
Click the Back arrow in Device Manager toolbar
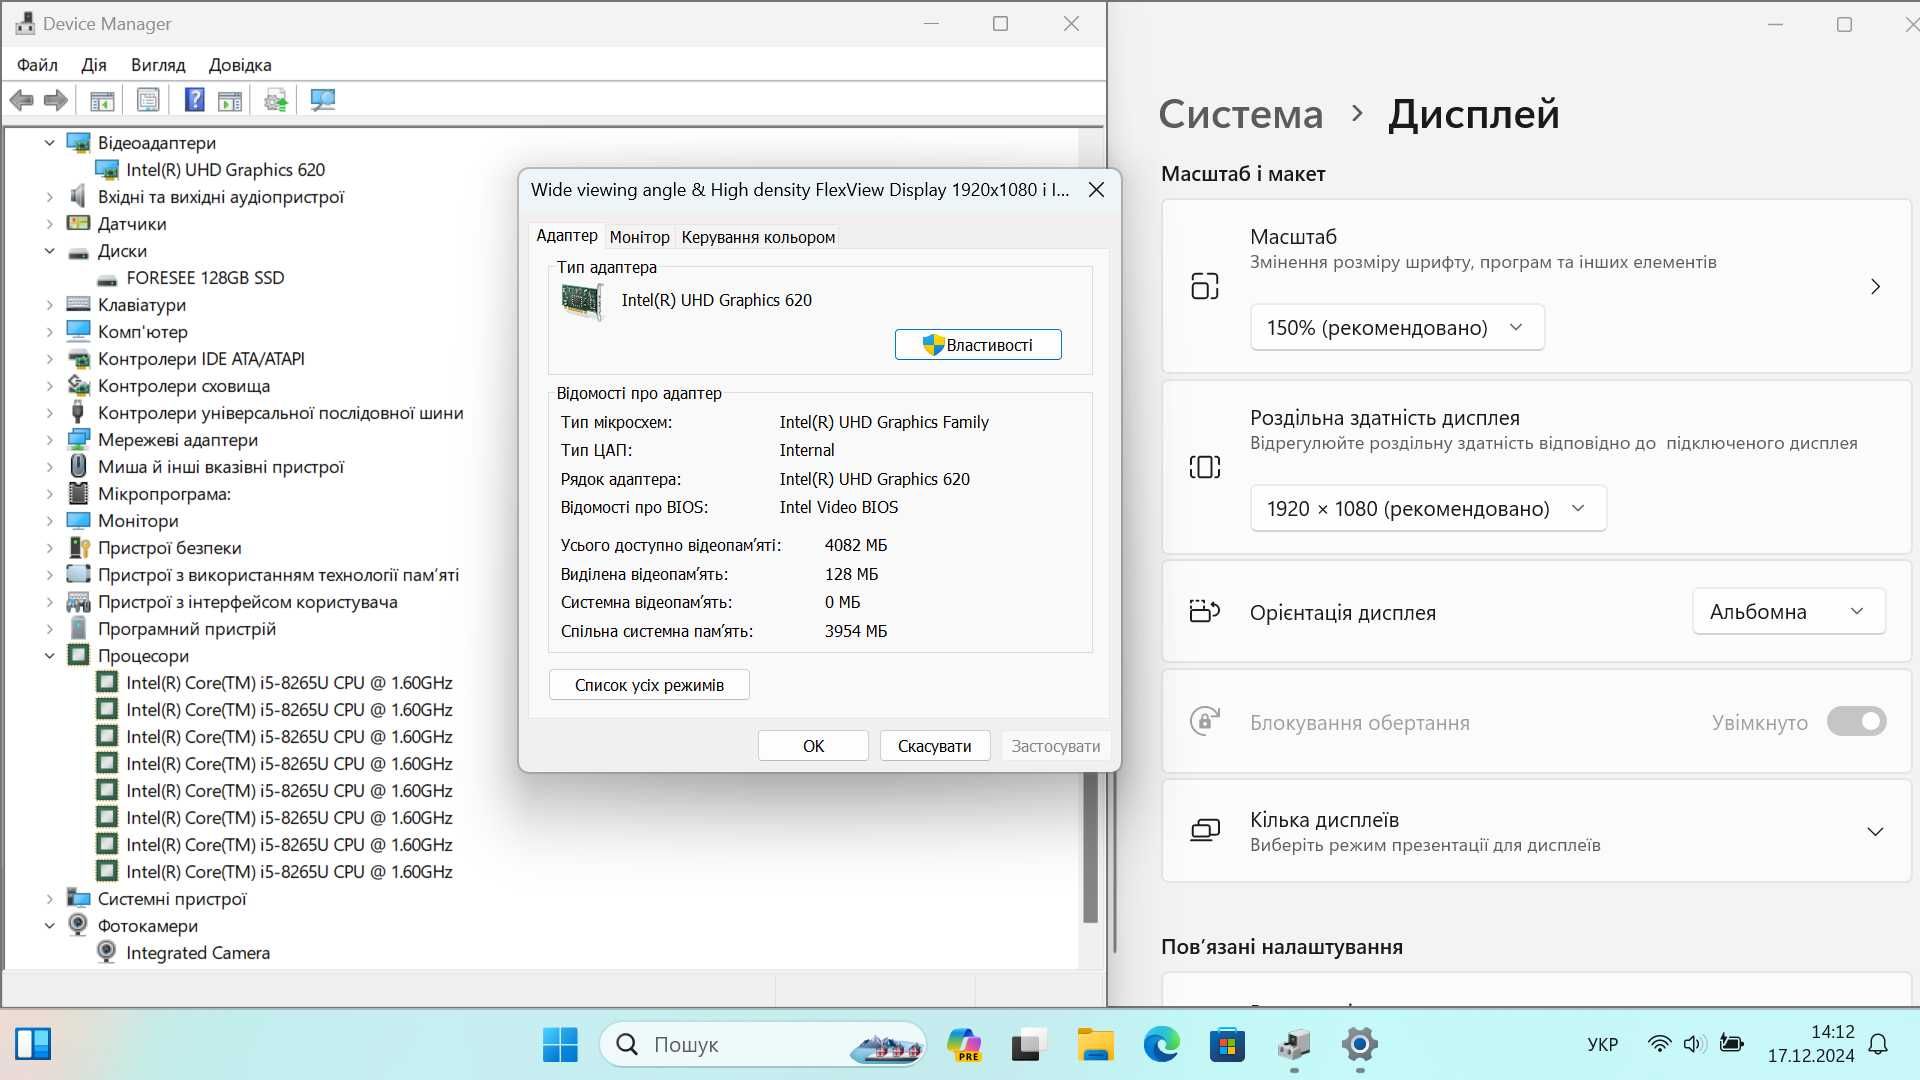pos(22,100)
